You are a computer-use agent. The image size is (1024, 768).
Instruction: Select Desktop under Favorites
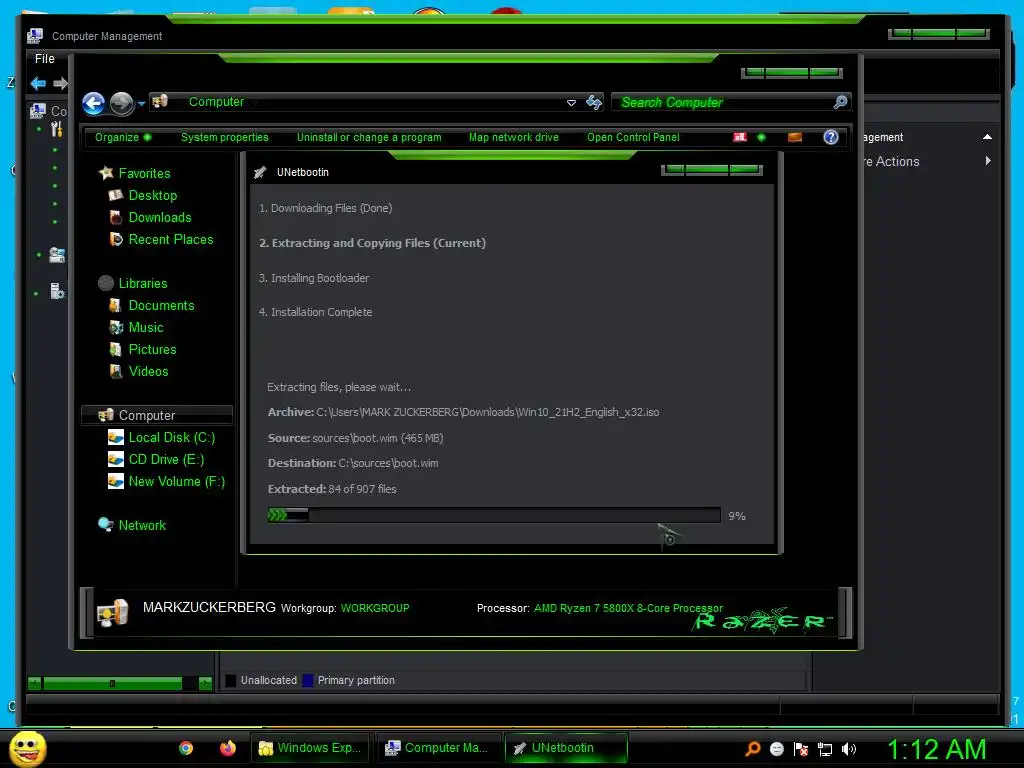153,195
